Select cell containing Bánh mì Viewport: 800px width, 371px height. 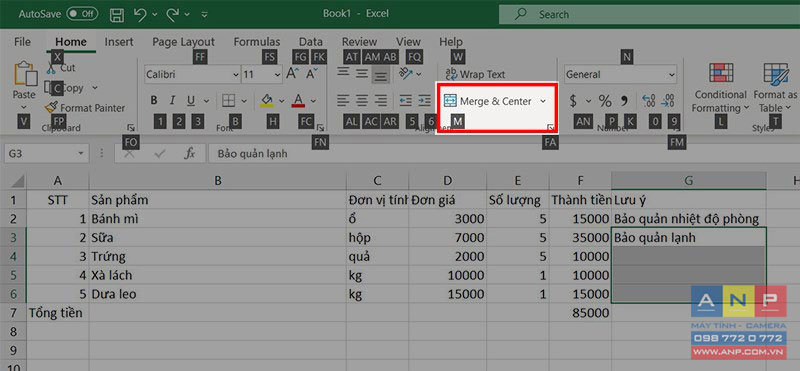(x=218, y=219)
